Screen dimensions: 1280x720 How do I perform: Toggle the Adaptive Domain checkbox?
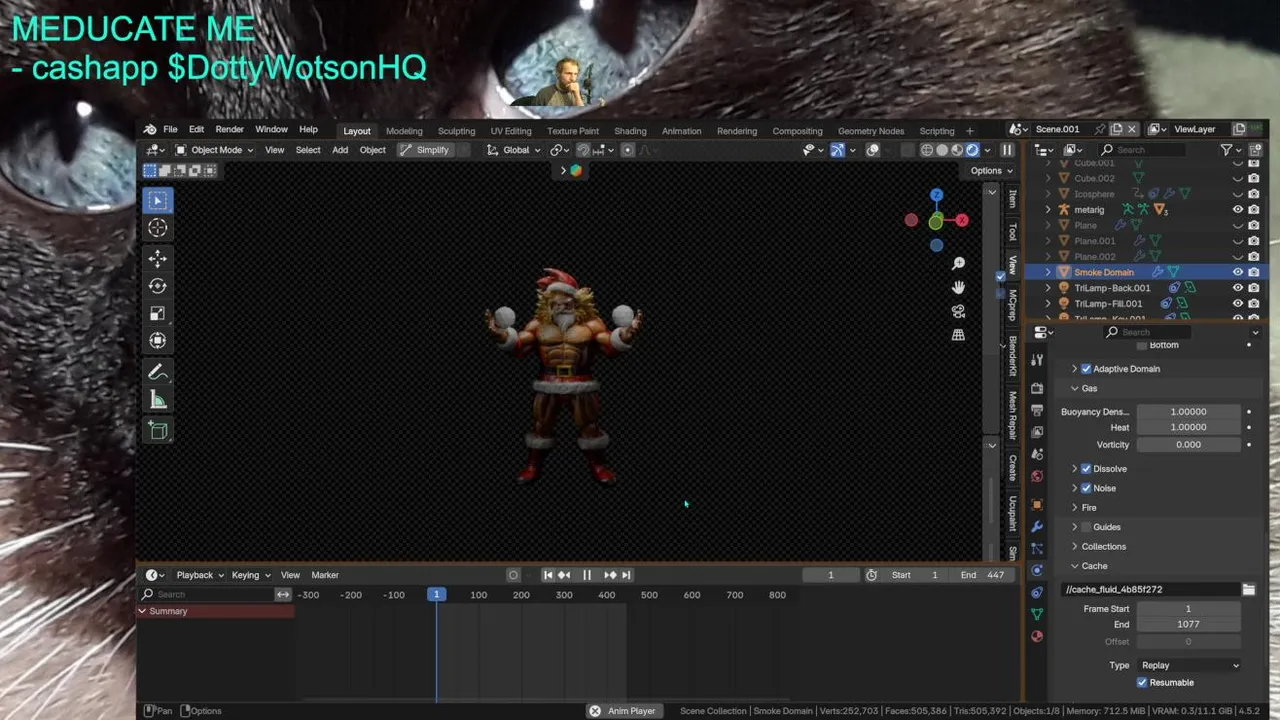click(x=1086, y=369)
